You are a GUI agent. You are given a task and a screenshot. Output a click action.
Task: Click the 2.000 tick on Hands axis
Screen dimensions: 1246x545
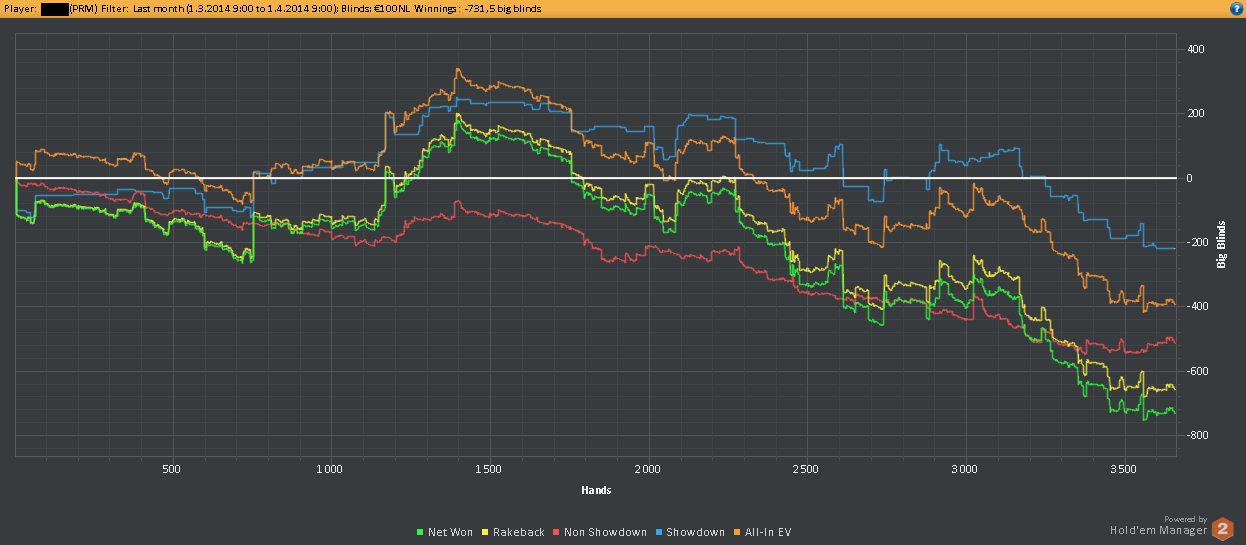[648, 468]
